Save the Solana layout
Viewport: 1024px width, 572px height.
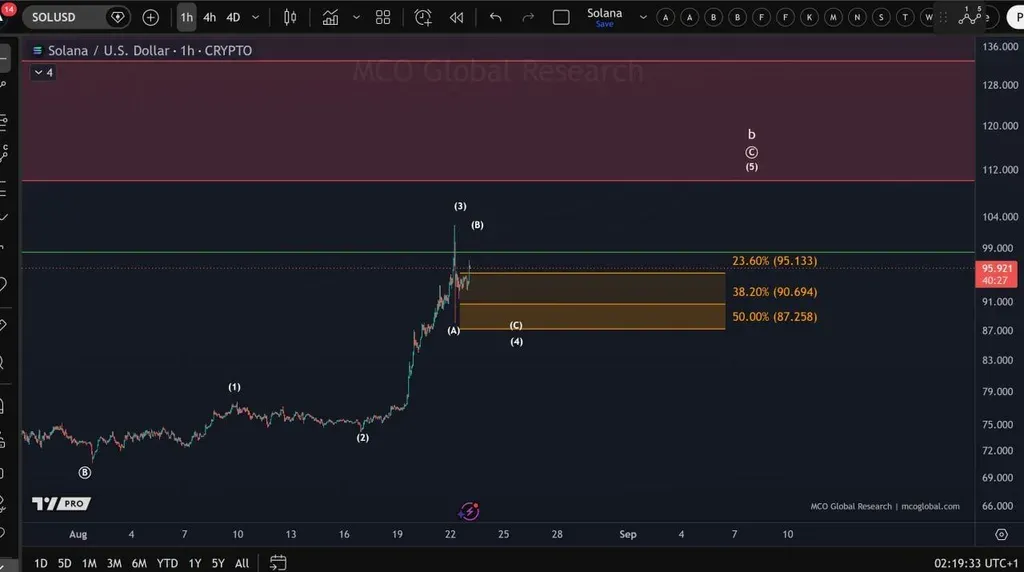pos(605,24)
